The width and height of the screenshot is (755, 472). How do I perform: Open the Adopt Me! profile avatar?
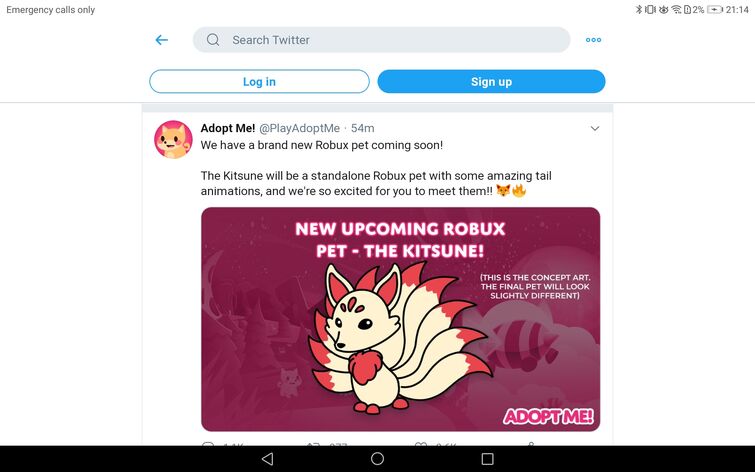(173, 140)
